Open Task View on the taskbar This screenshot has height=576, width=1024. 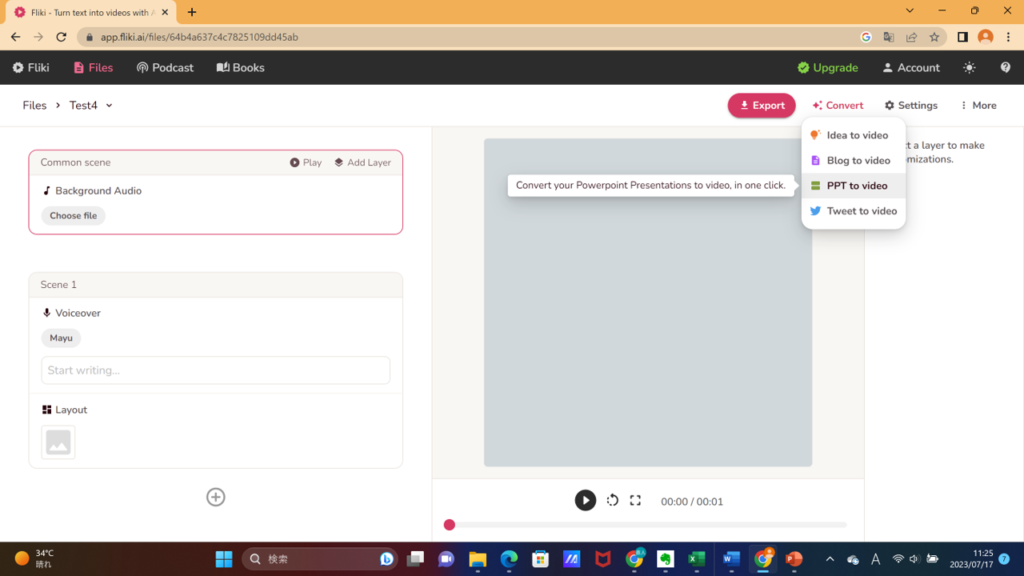tap(415, 559)
